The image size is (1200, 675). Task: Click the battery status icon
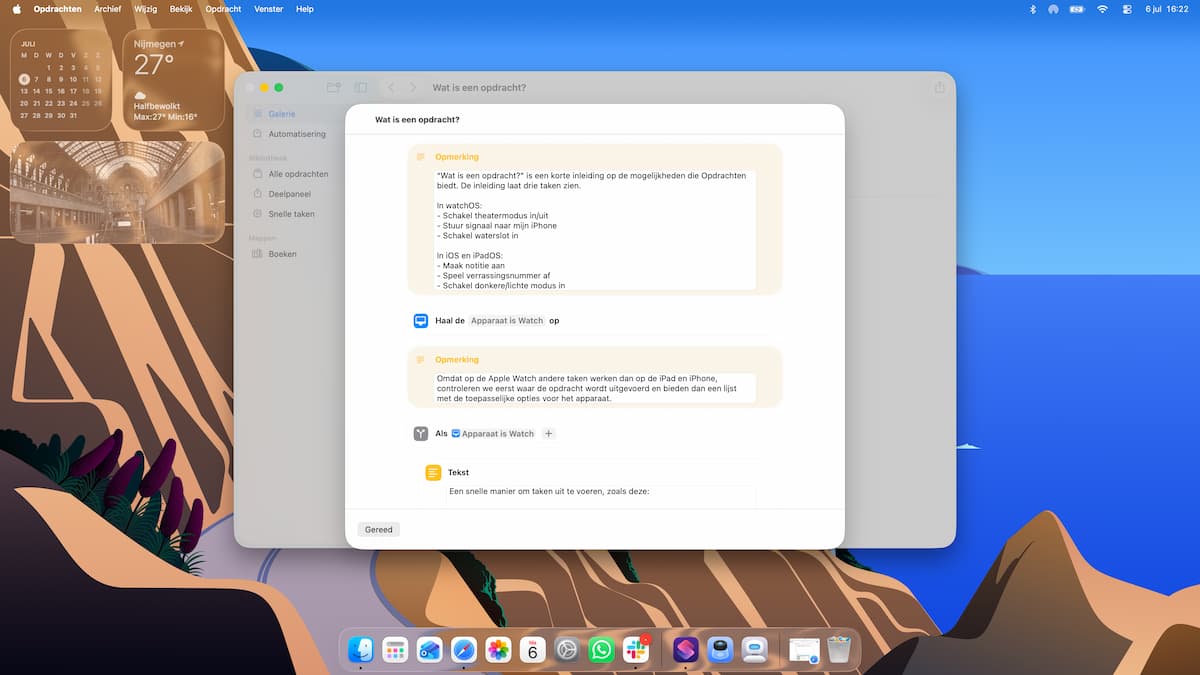tap(1077, 9)
